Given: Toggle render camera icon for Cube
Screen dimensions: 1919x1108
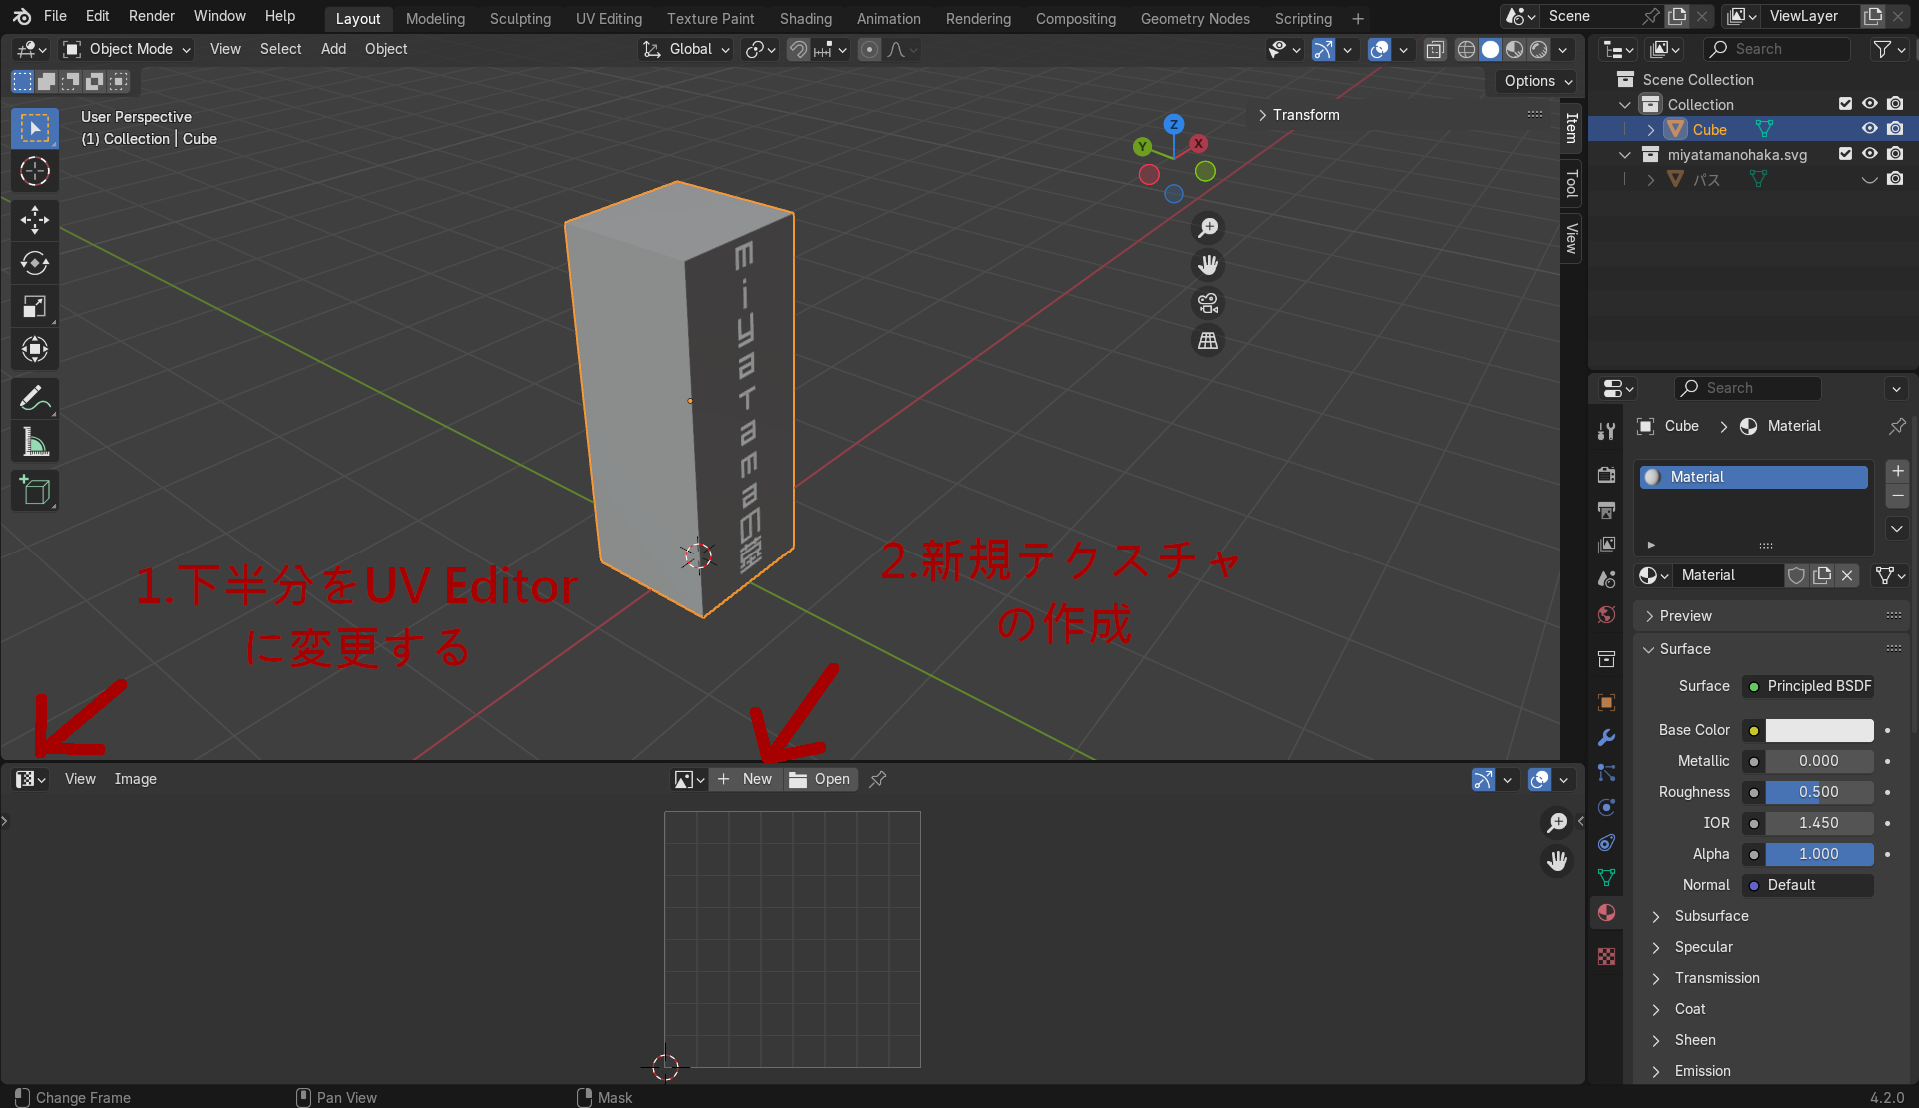Looking at the screenshot, I should click(x=1895, y=129).
